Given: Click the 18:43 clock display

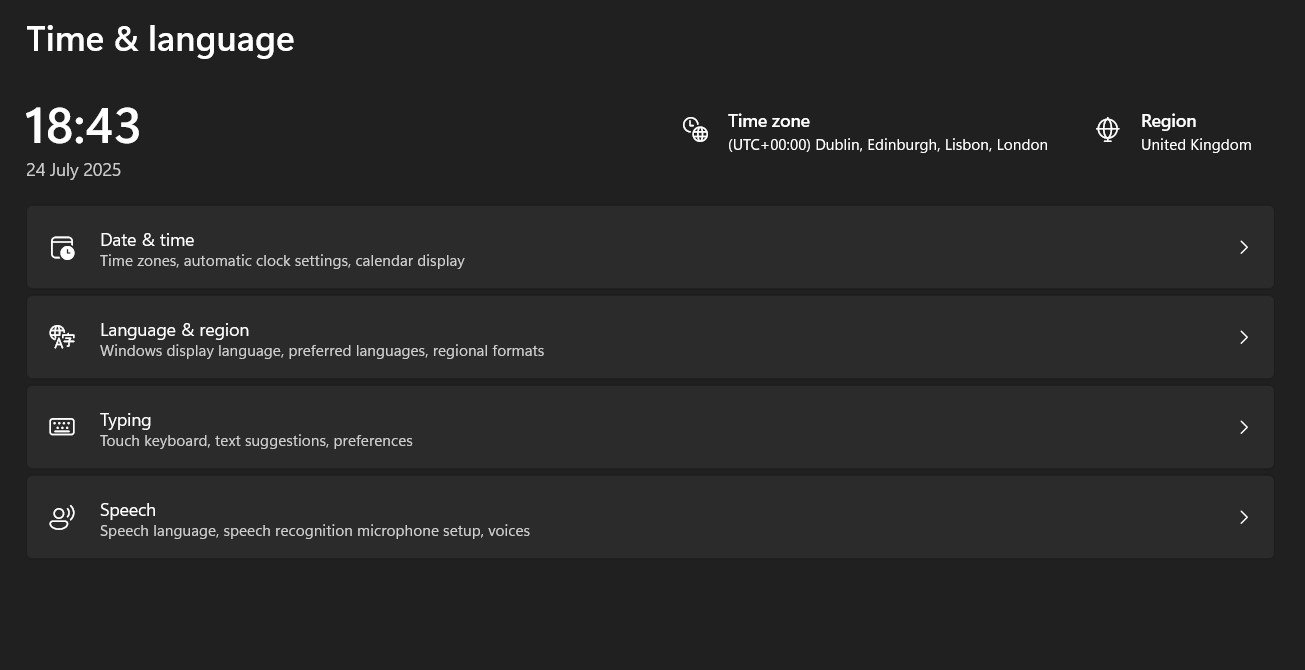Looking at the screenshot, I should pos(83,127).
